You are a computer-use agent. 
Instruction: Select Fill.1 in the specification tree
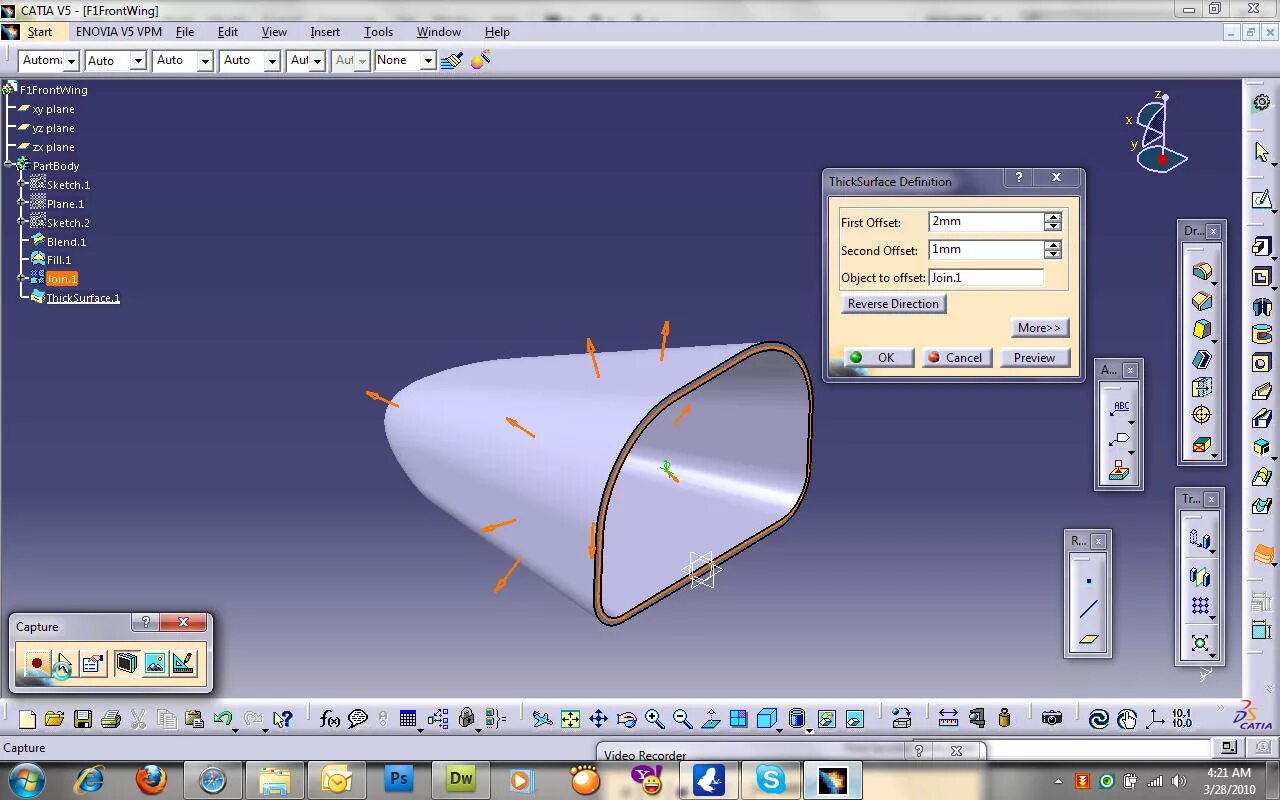click(x=59, y=260)
